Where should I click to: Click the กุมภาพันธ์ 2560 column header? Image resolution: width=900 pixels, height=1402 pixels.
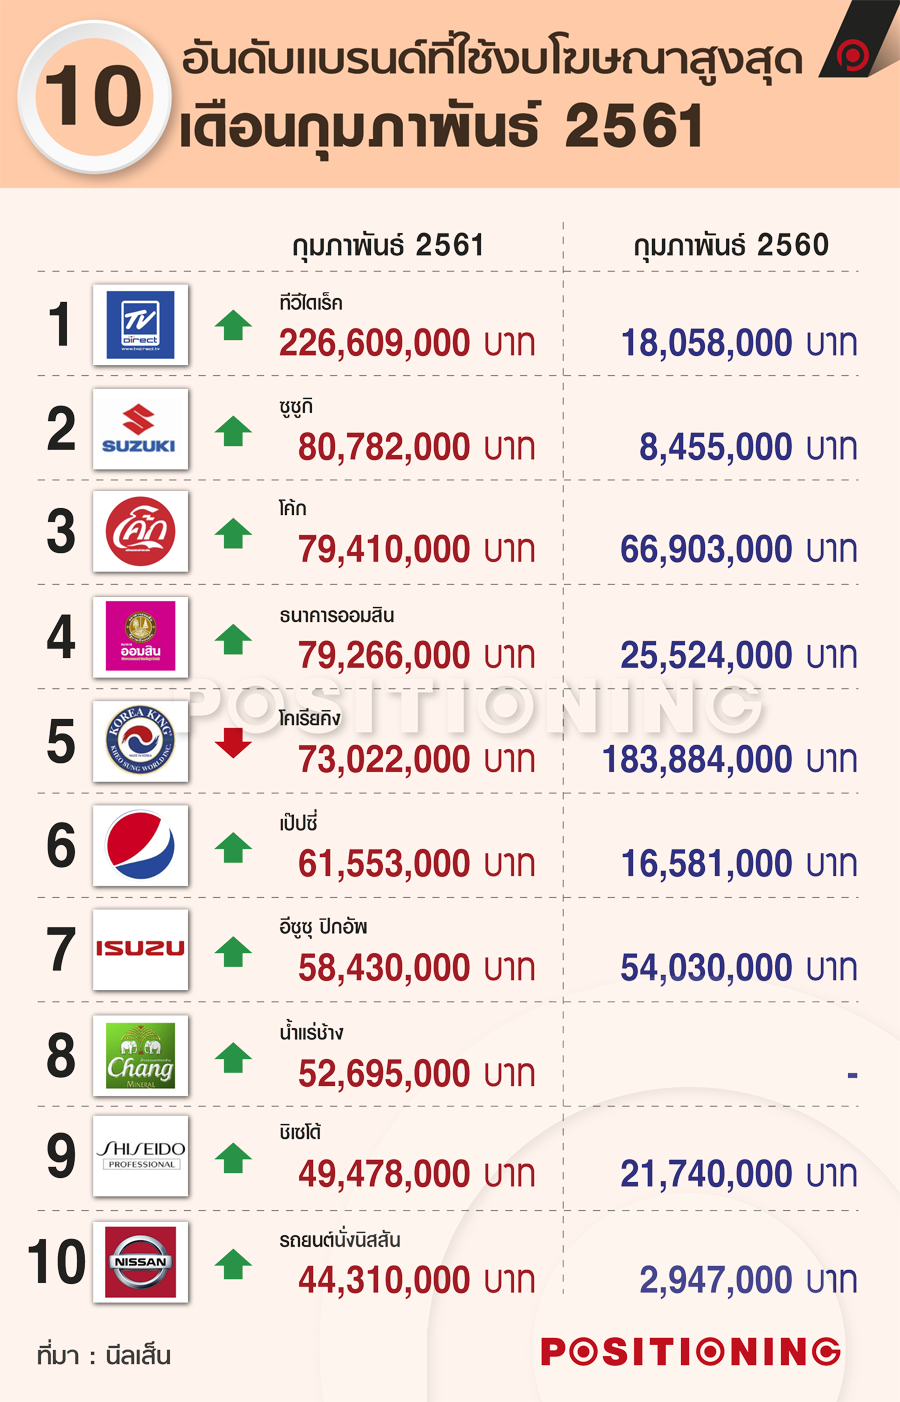point(731,245)
